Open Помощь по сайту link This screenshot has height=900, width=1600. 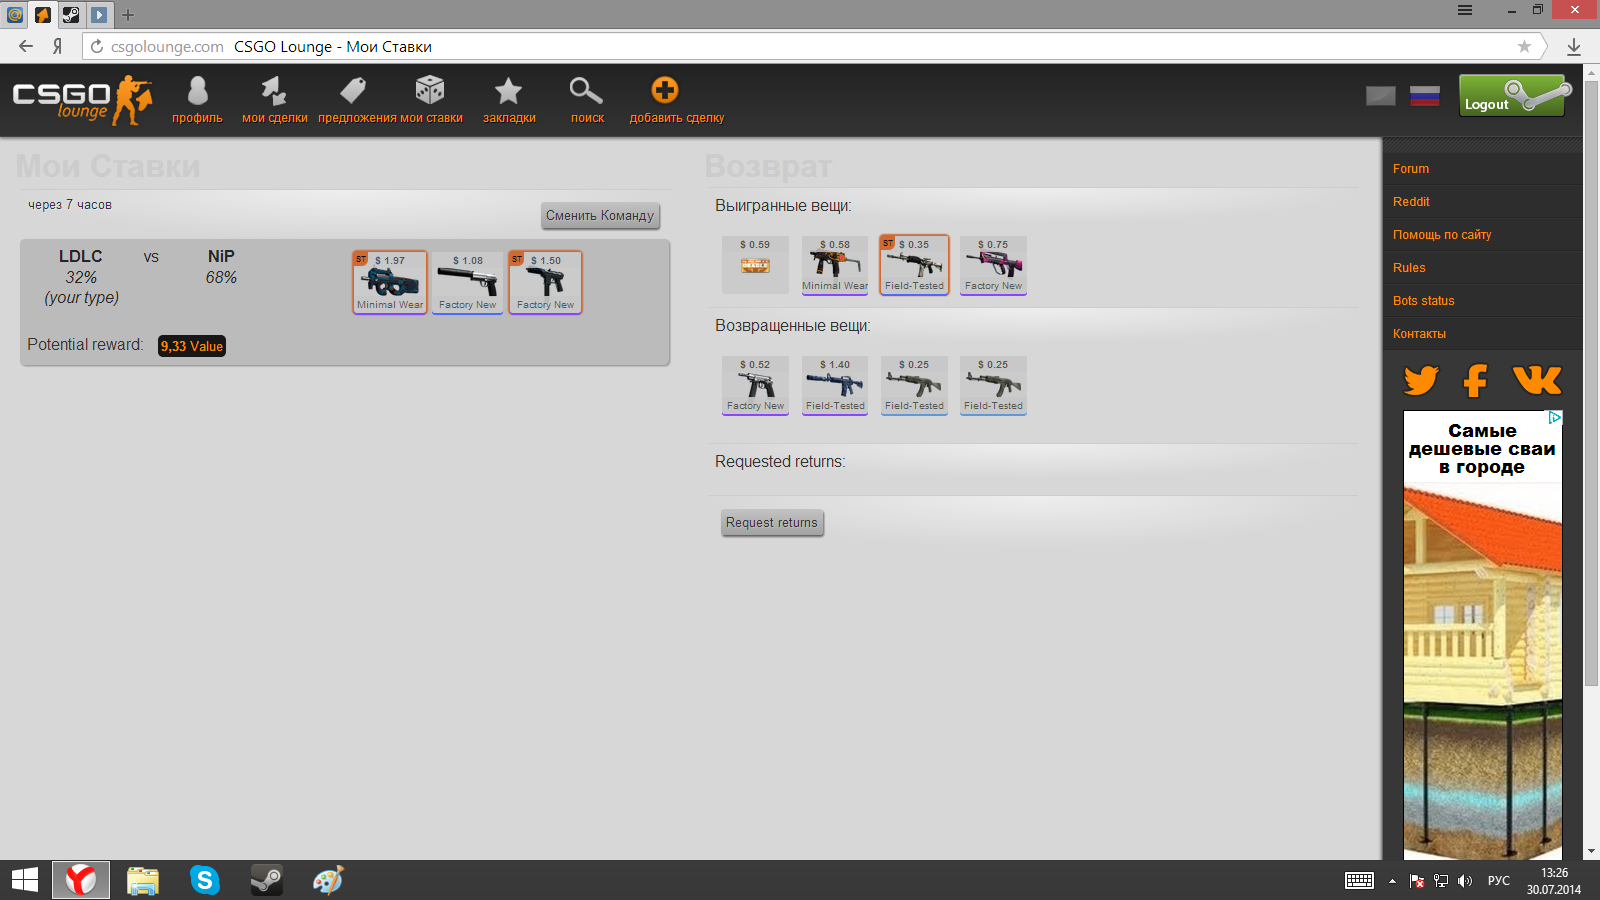[x=1442, y=235]
